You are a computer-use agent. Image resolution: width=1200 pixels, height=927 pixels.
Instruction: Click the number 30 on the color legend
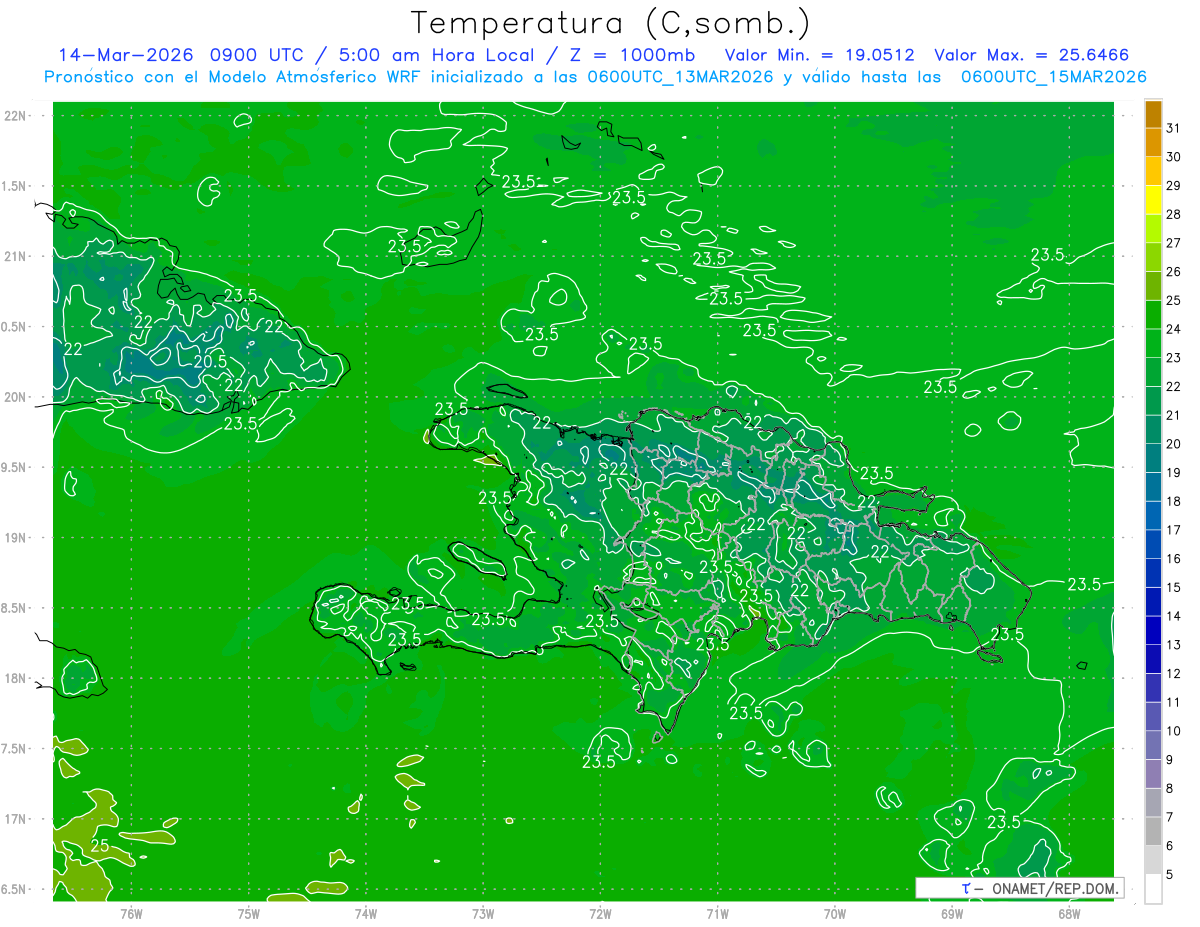click(1174, 157)
